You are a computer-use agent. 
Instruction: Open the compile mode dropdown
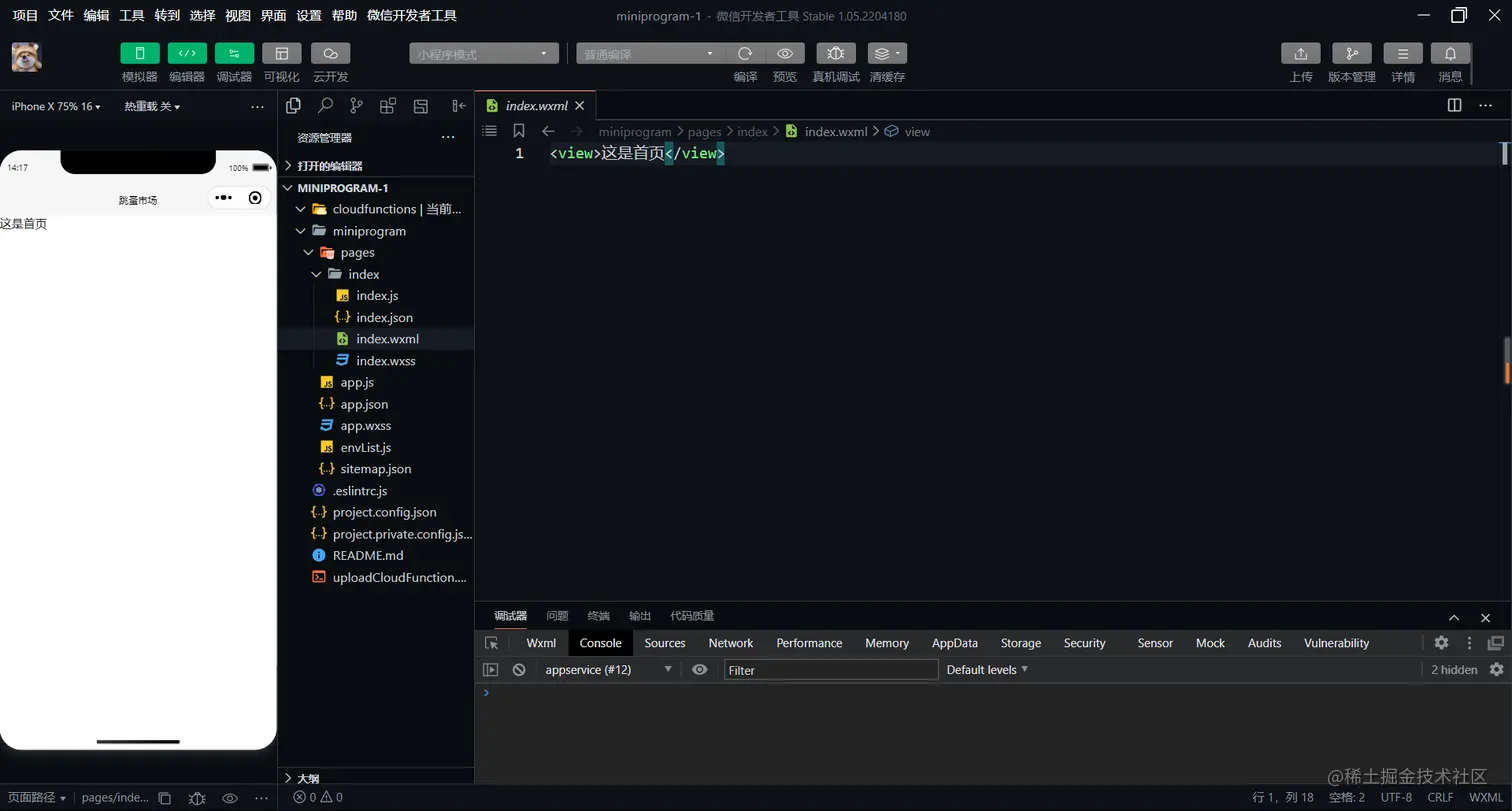pyautogui.click(x=650, y=54)
